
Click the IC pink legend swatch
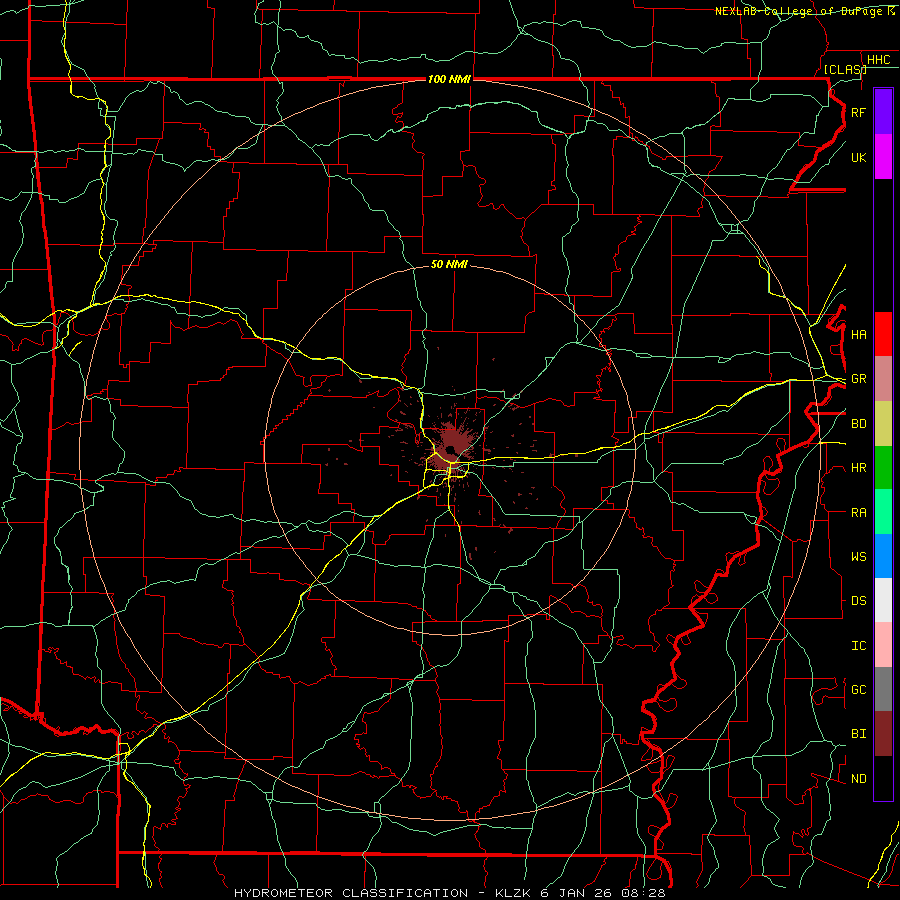(883, 645)
